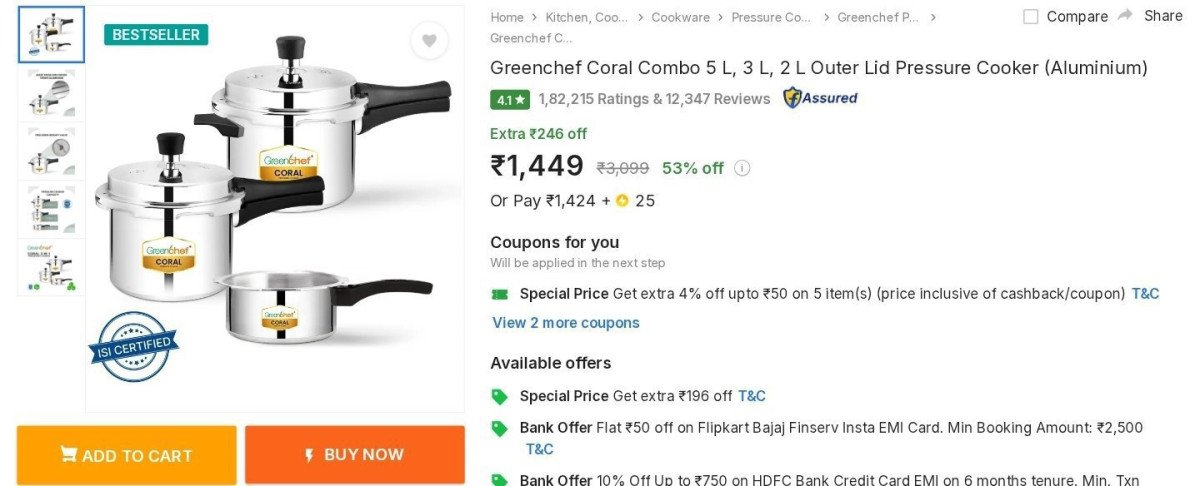Open T&C link for Bajaj Finserv offer
The width and height of the screenshot is (1200, 486).
click(x=540, y=449)
